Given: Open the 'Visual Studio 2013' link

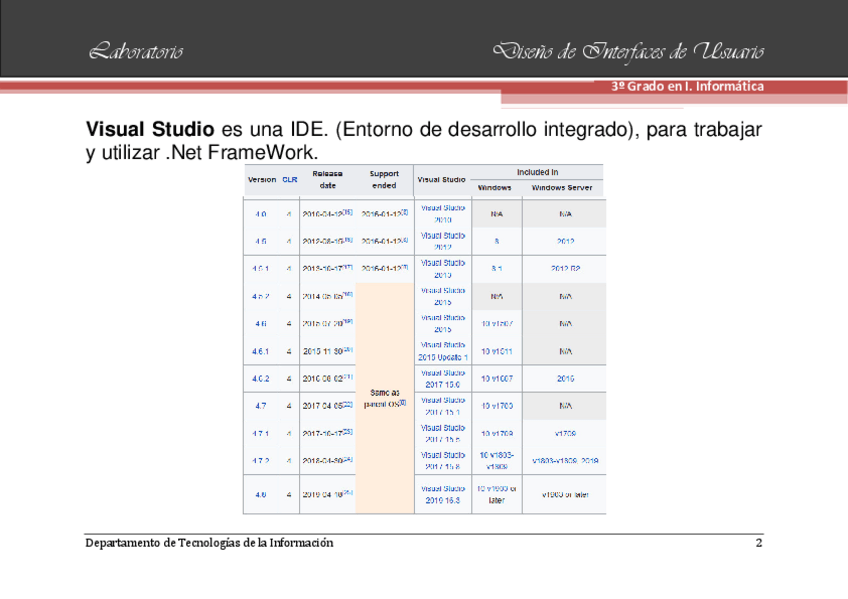Looking at the screenshot, I should pos(443,269).
